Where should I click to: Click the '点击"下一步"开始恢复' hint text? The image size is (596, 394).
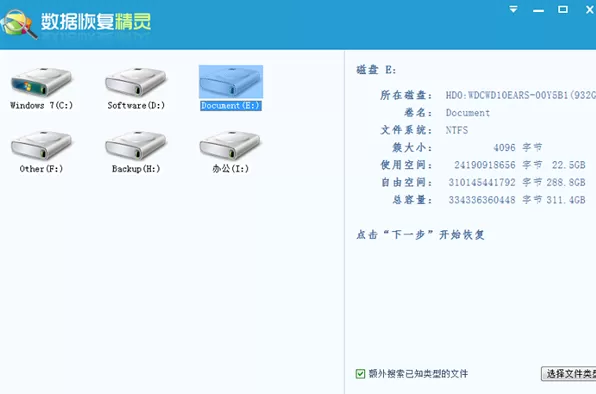[420, 234]
